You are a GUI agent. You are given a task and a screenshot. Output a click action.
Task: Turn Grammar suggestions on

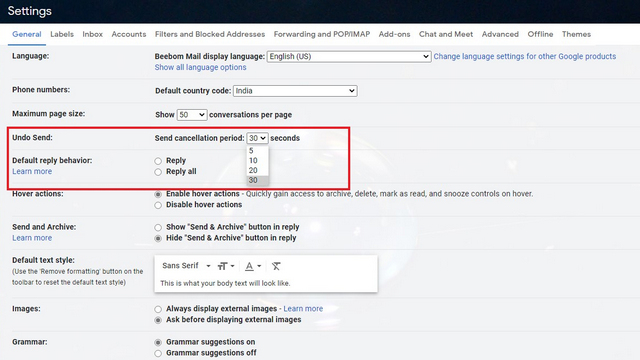pyautogui.click(x=158, y=342)
